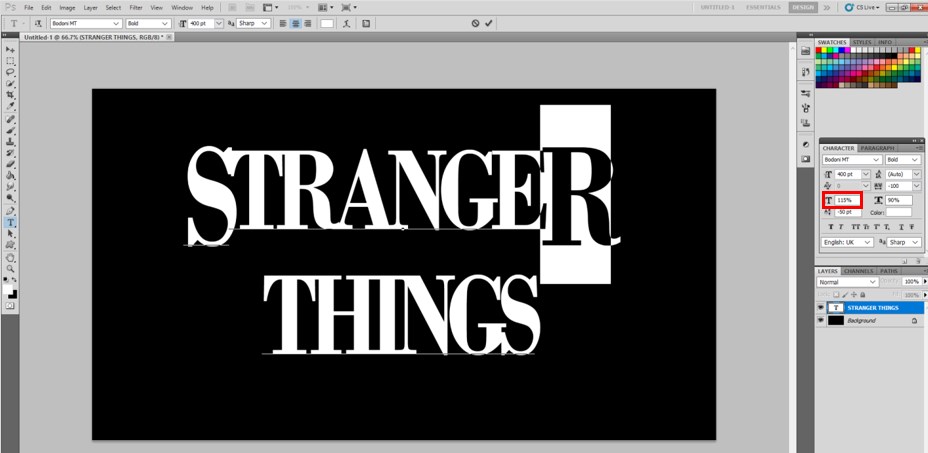This screenshot has height=453, width=928.
Task: Select the Essentials workspace button
Action: pyautogui.click(x=762, y=8)
